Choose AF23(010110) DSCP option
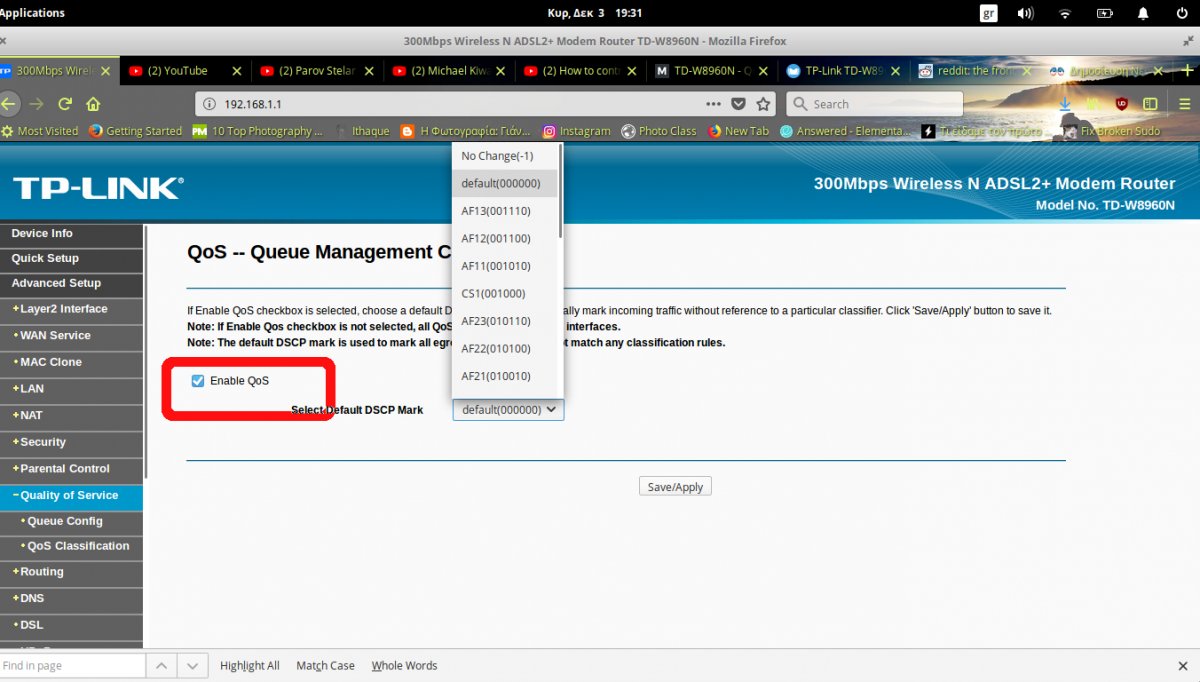 (505, 321)
